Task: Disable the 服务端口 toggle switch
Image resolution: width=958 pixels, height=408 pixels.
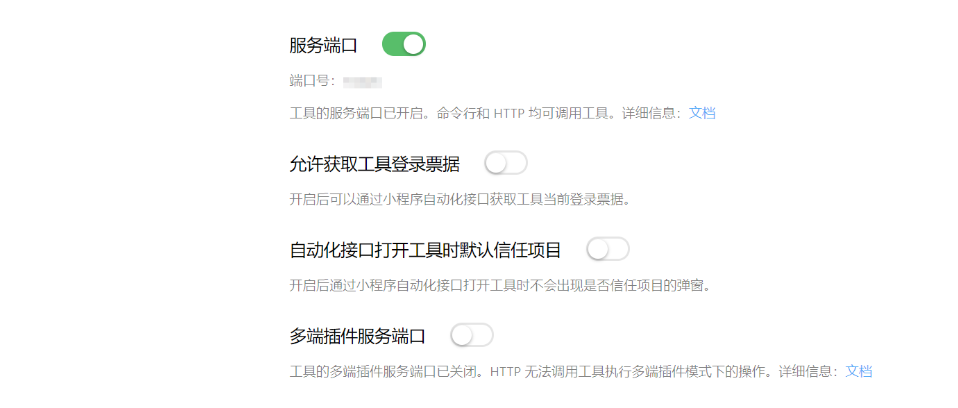Action: tap(404, 44)
